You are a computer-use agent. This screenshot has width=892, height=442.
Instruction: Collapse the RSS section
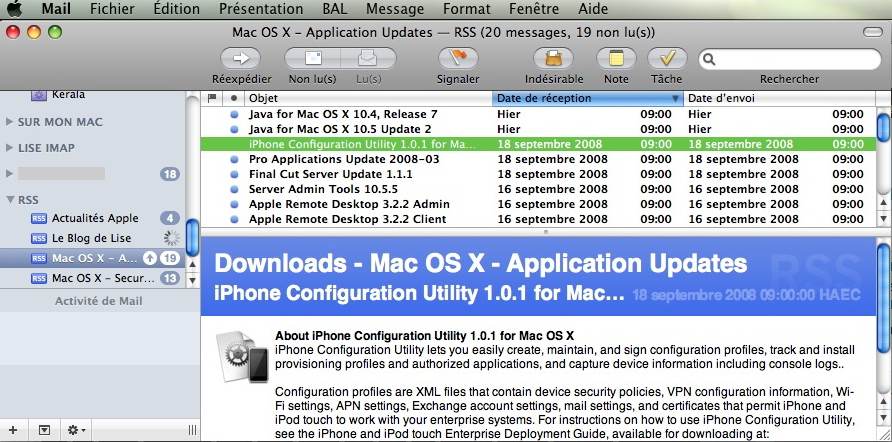coord(10,200)
